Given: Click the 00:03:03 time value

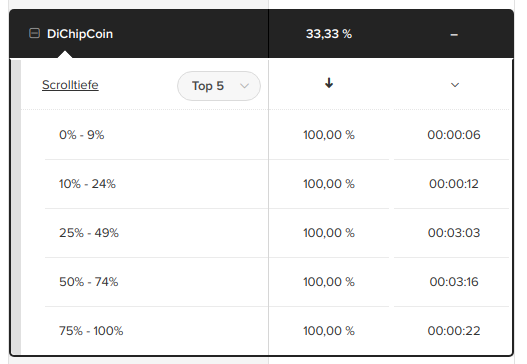Looking at the screenshot, I should [454, 233].
